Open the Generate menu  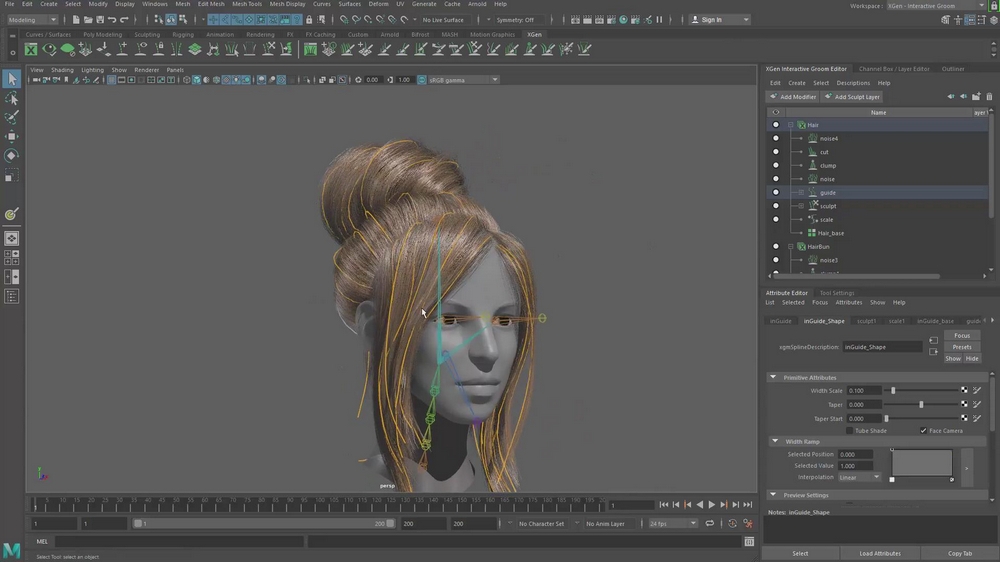tap(424, 4)
